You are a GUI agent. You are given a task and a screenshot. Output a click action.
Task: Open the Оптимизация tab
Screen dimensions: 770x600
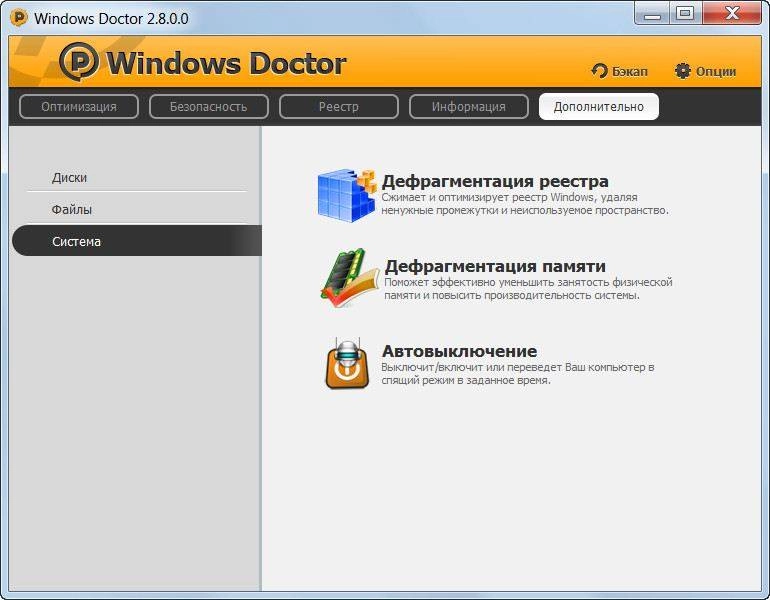(x=79, y=107)
